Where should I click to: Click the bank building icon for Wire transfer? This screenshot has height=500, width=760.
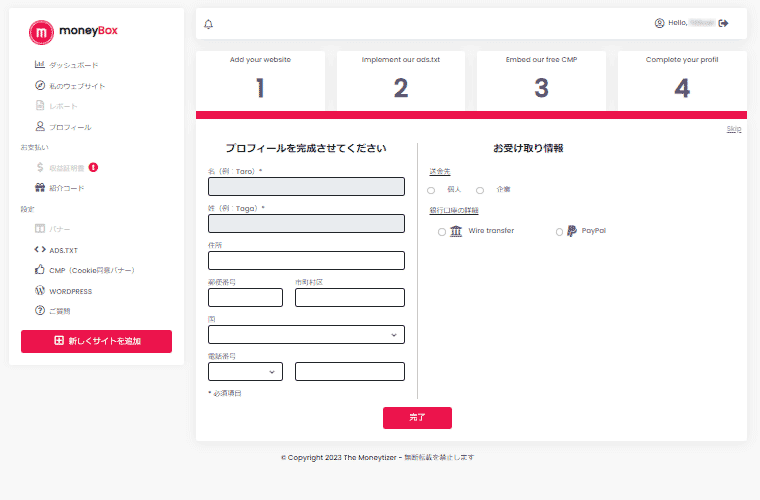[456, 231]
